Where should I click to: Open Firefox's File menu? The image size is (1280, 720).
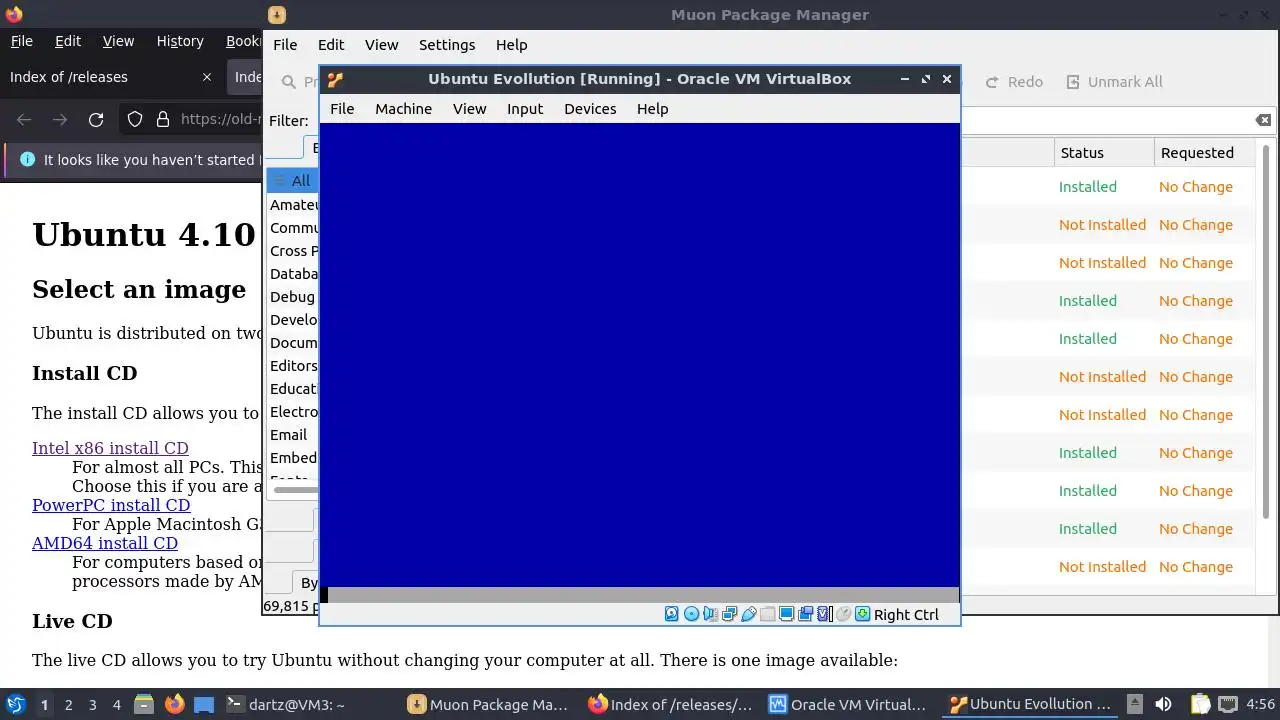click(x=21, y=41)
